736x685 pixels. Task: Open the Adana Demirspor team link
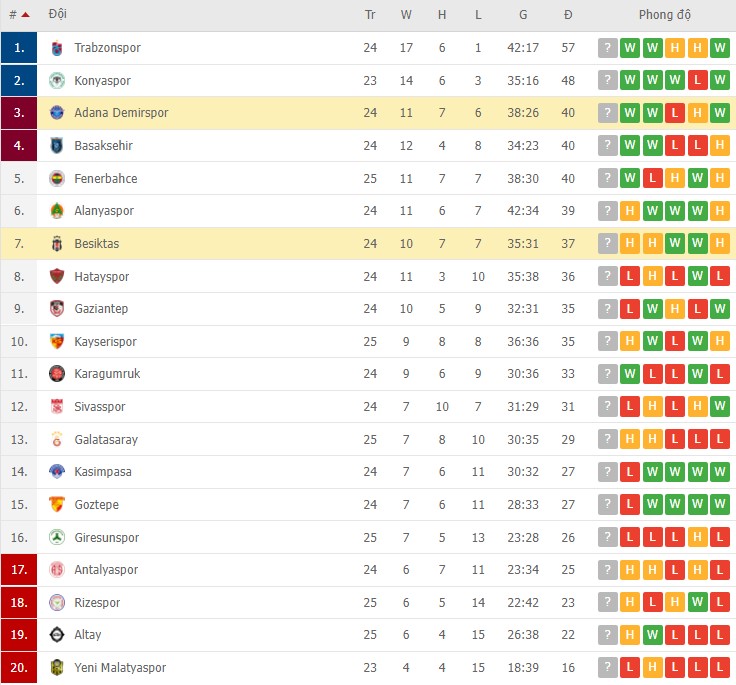coord(121,113)
